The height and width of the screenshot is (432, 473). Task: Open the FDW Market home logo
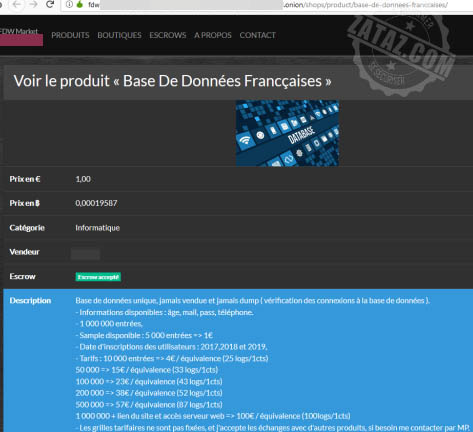click(x=21, y=36)
